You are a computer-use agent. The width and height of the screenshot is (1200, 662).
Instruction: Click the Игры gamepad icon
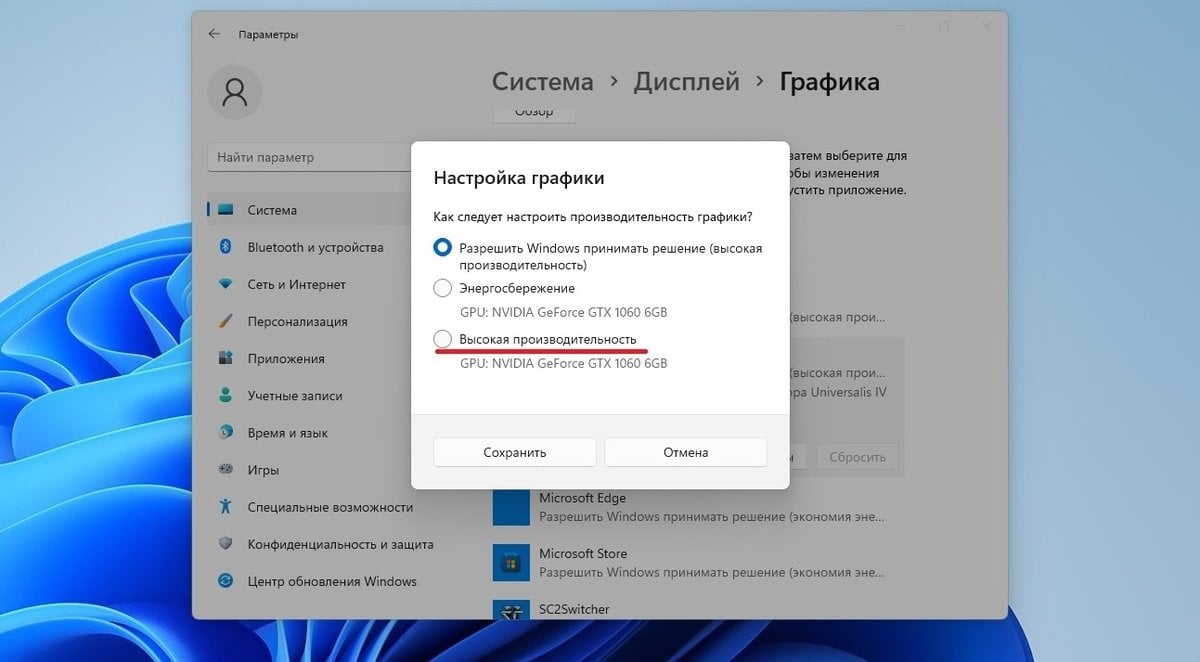coord(226,470)
